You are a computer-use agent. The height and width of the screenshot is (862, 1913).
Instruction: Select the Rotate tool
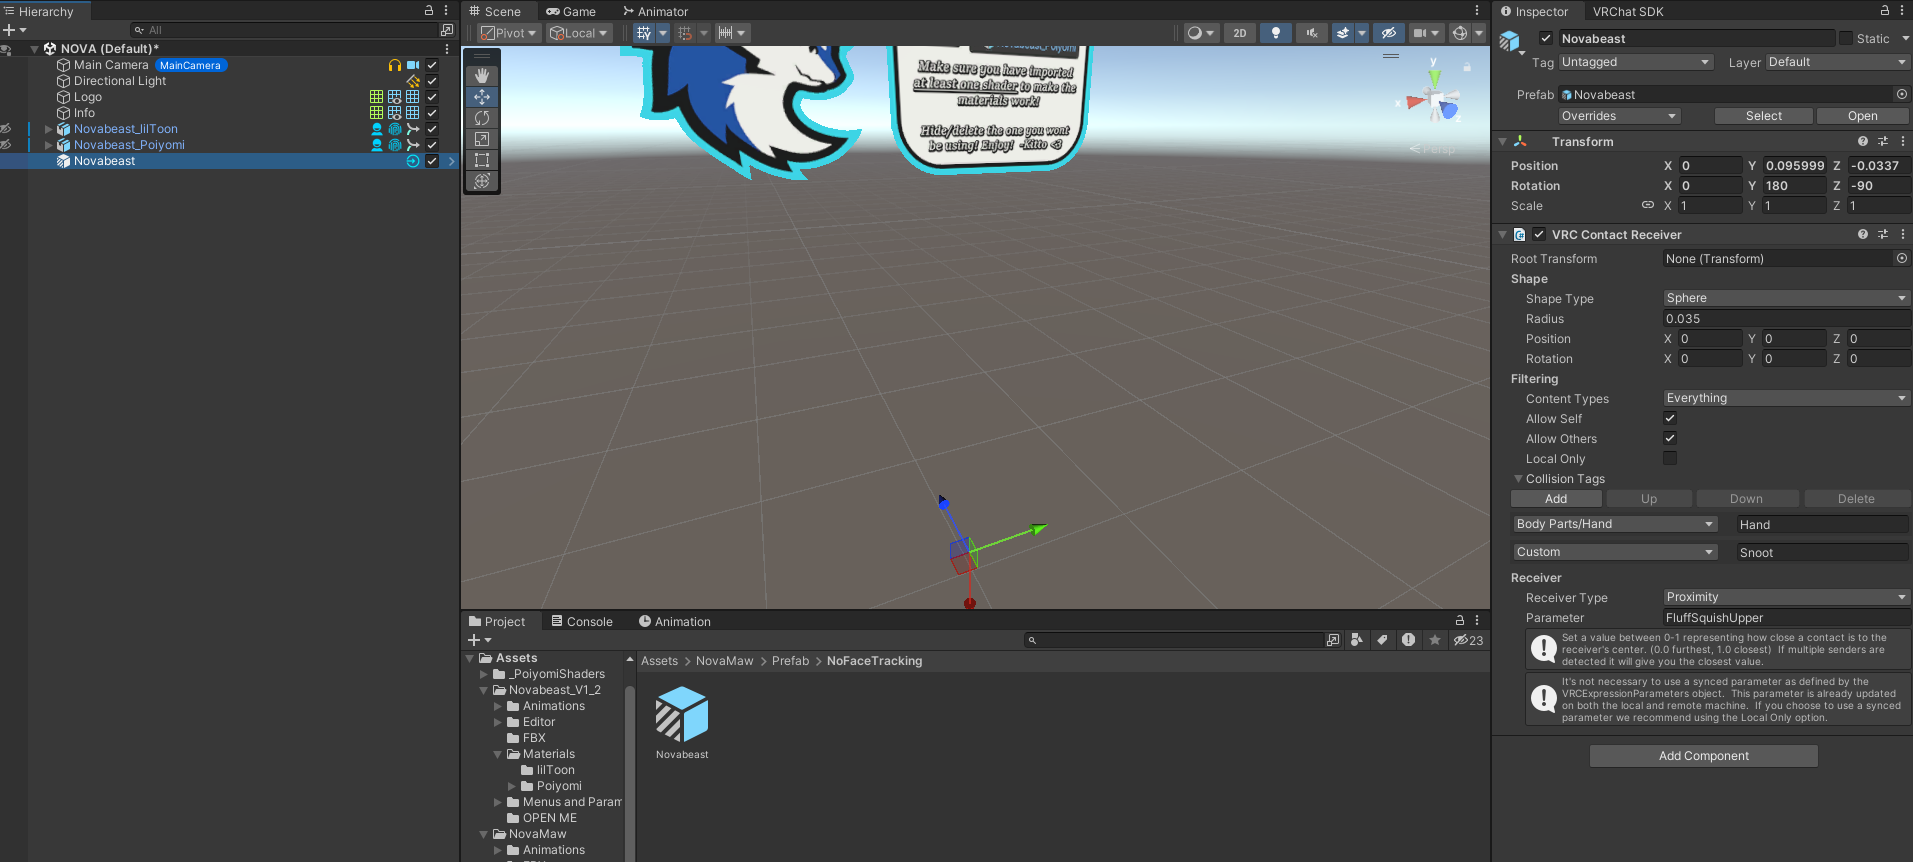(x=482, y=118)
